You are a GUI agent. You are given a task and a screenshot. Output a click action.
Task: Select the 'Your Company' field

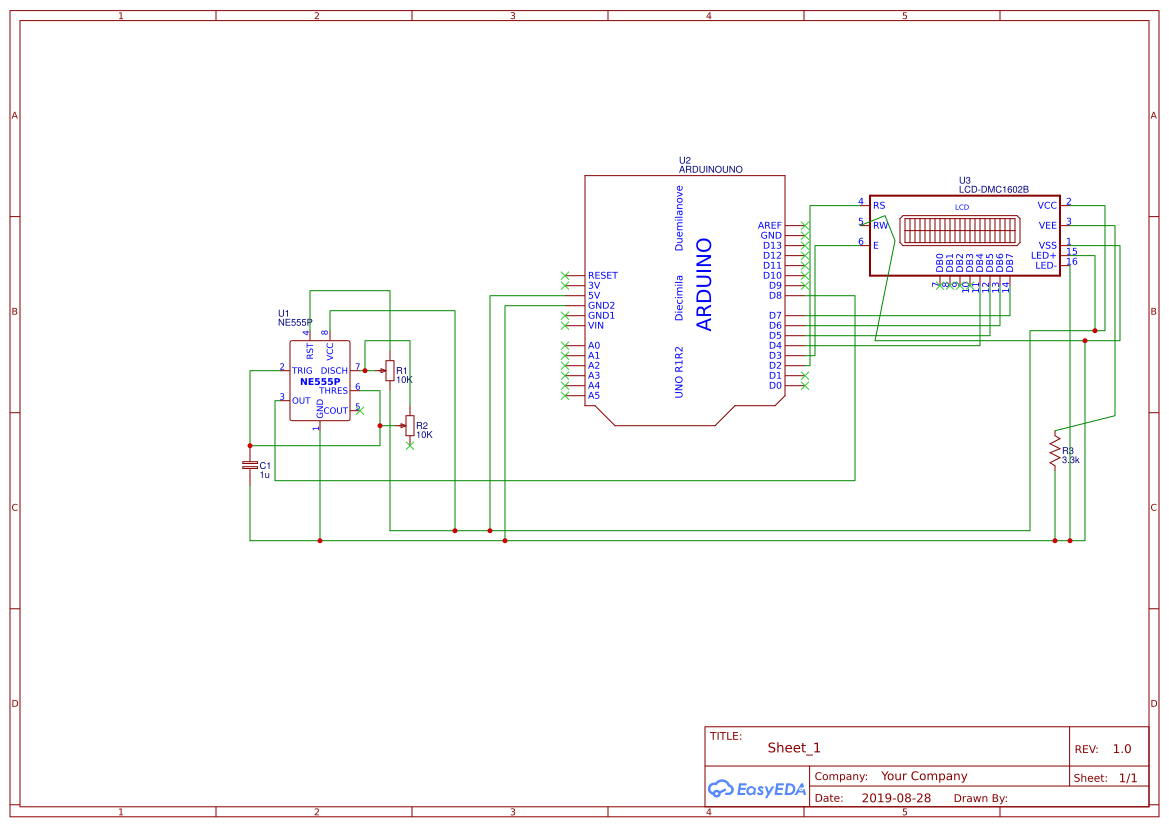pos(923,776)
